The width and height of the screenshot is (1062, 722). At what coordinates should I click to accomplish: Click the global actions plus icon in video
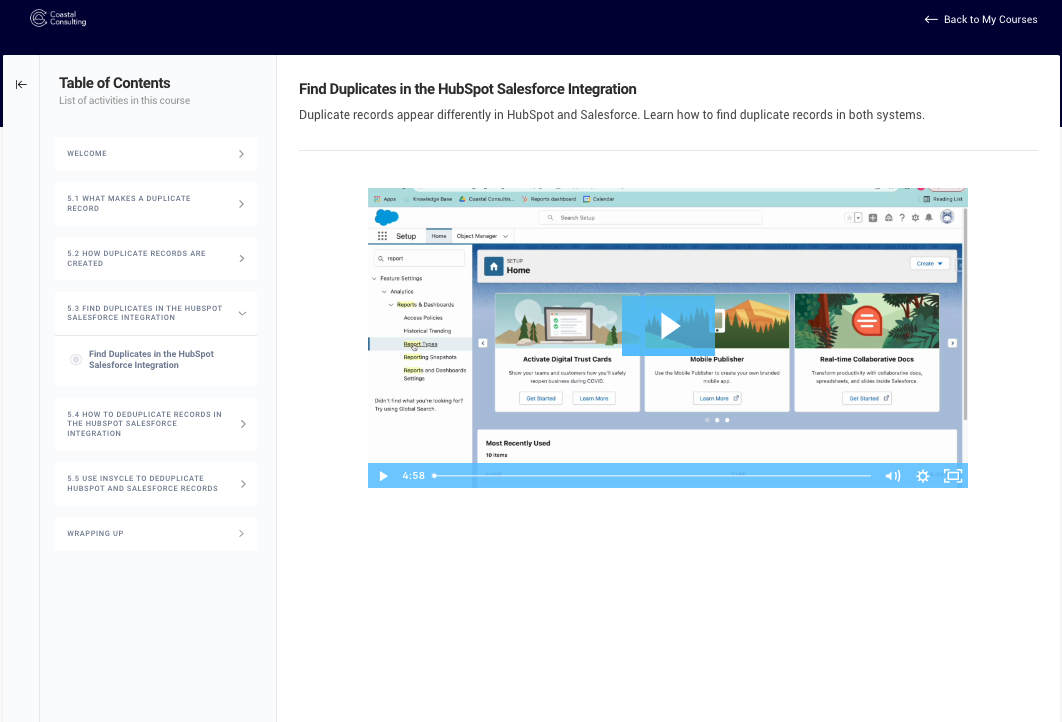873,218
